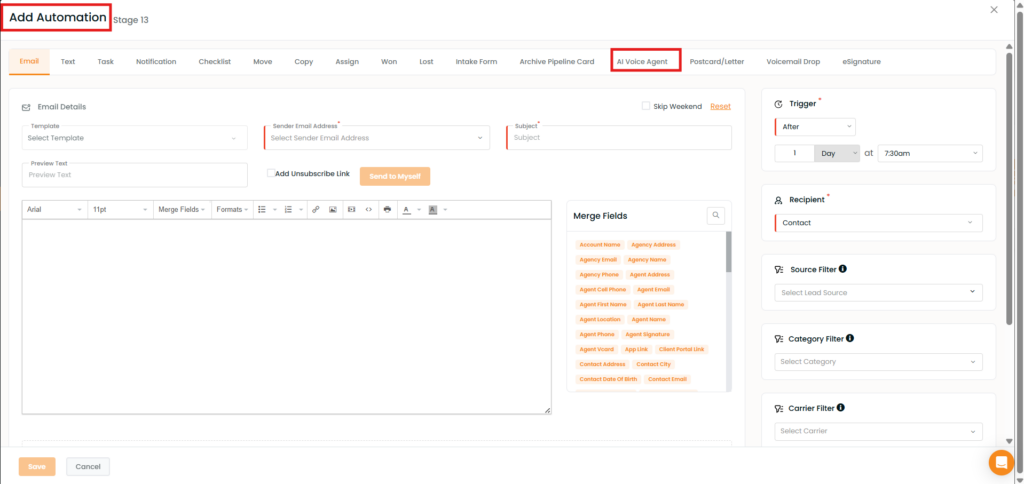Open source code view in editor toolbar

click(x=368, y=209)
